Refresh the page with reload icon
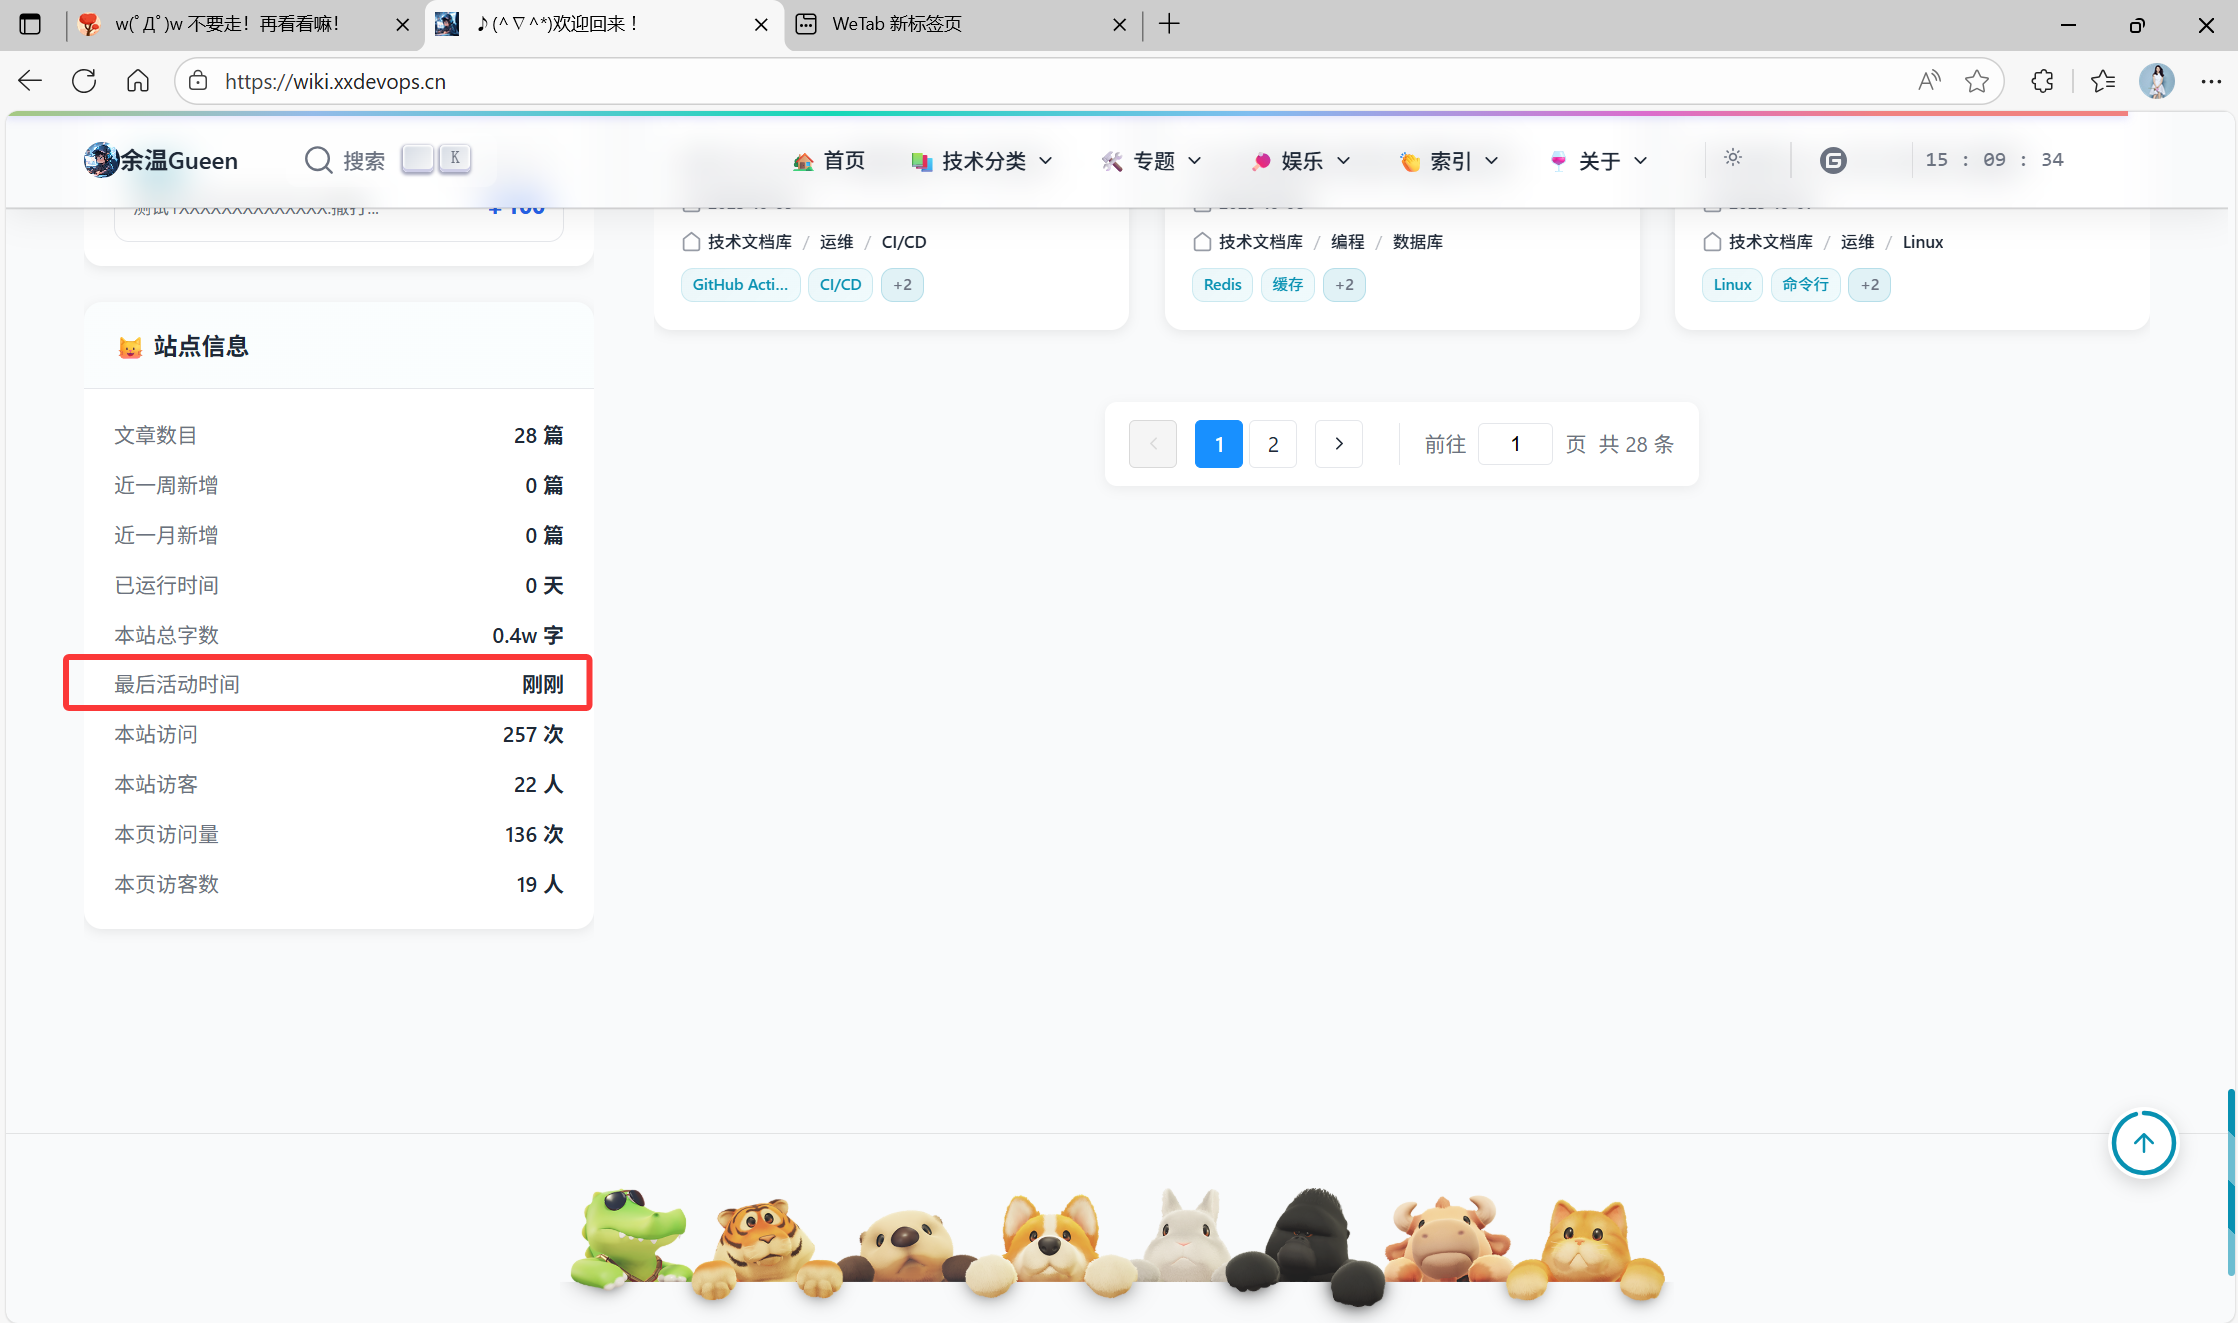 84,81
